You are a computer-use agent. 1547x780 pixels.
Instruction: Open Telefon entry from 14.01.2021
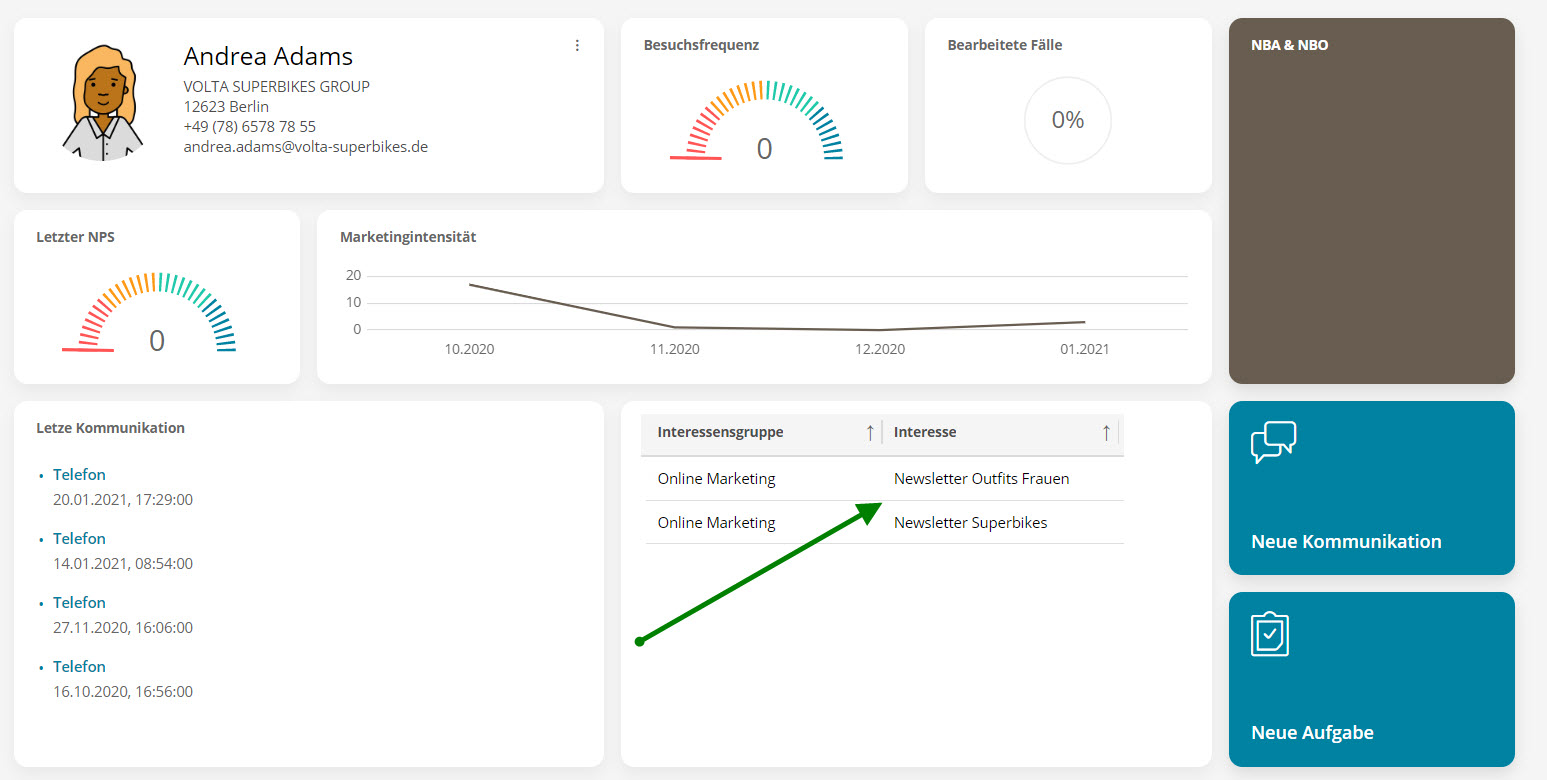click(79, 538)
